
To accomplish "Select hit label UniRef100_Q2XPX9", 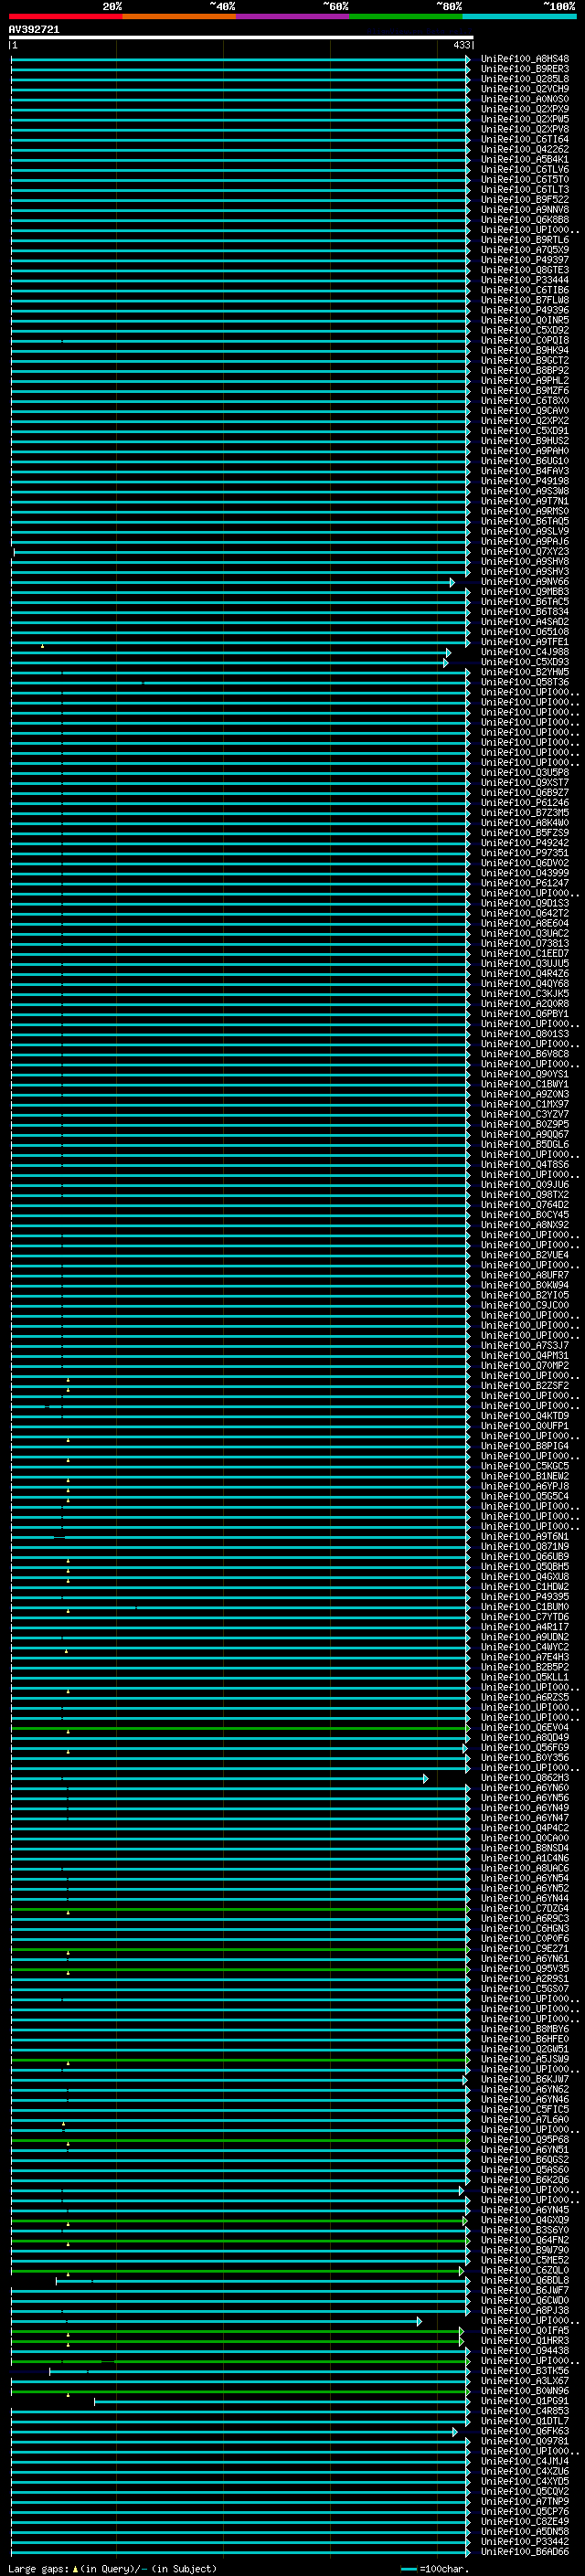I will click(525, 109).
